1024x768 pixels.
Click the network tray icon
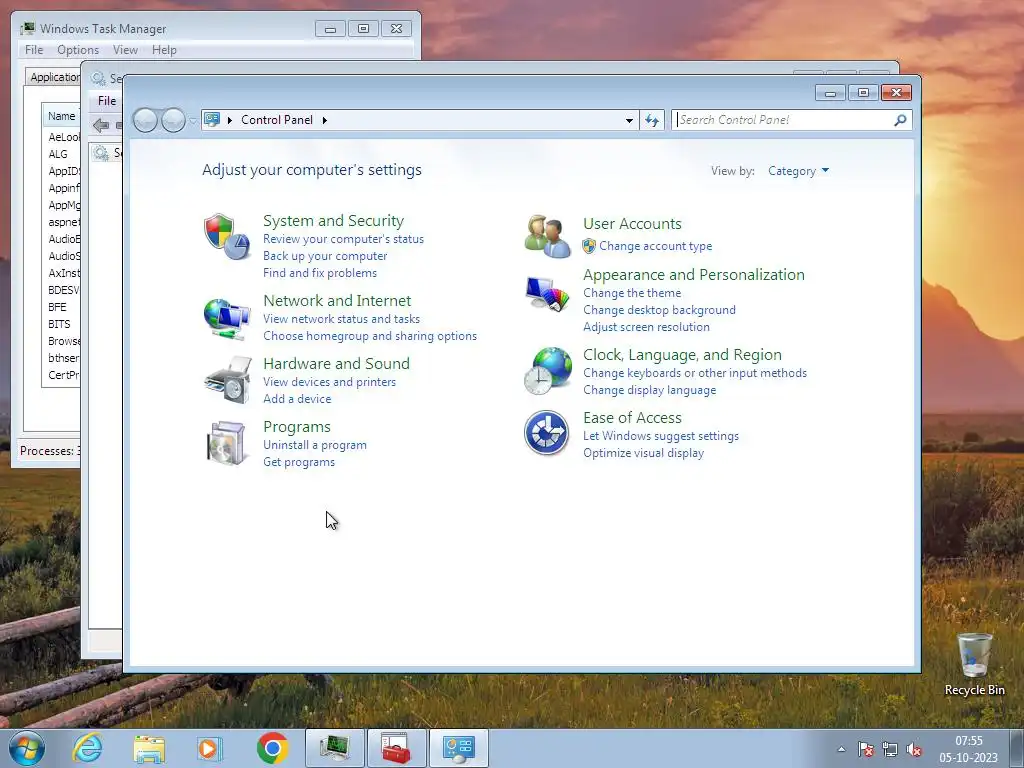pos(889,750)
